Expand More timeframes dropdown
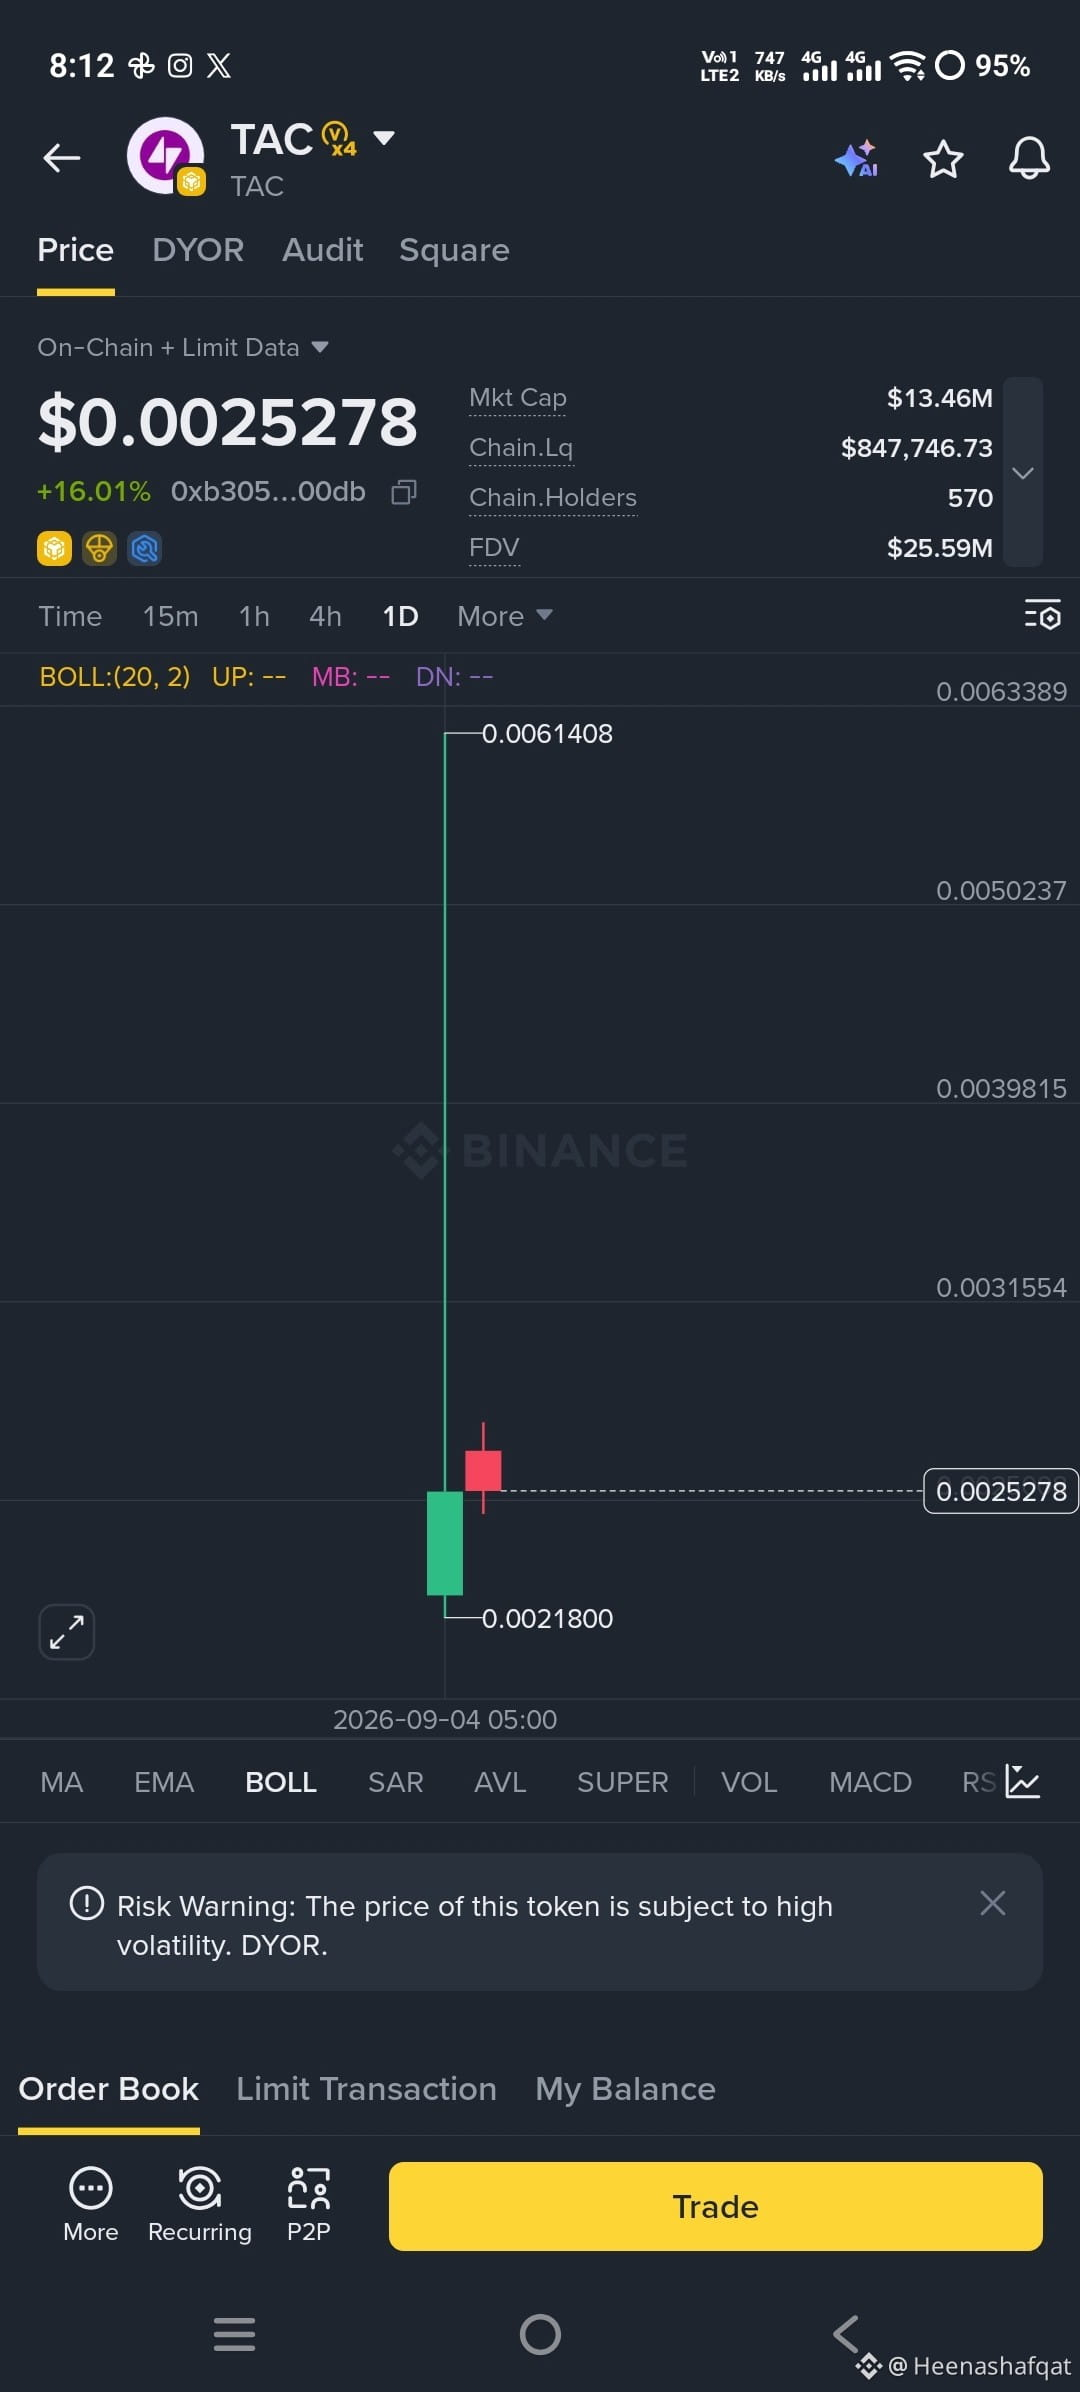The height and width of the screenshot is (2392, 1080). [x=505, y=616]
